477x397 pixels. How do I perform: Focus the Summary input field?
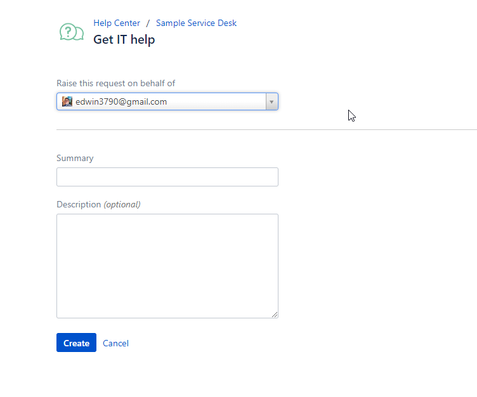click(167, 177)
